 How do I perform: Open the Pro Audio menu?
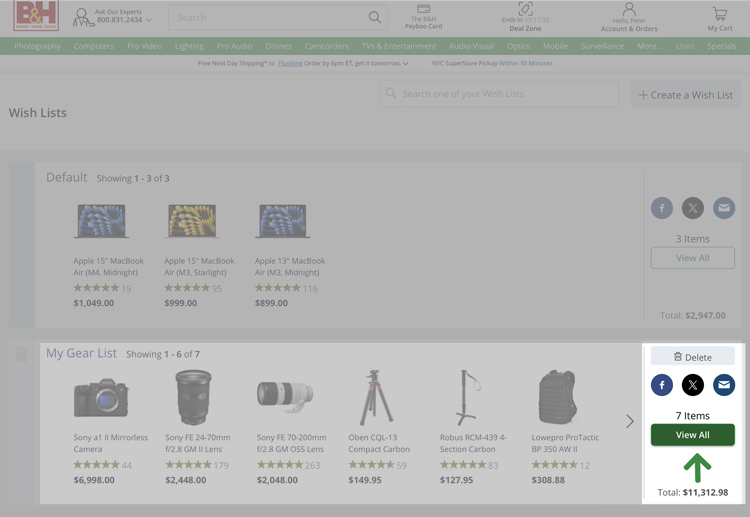pos(234,46)
